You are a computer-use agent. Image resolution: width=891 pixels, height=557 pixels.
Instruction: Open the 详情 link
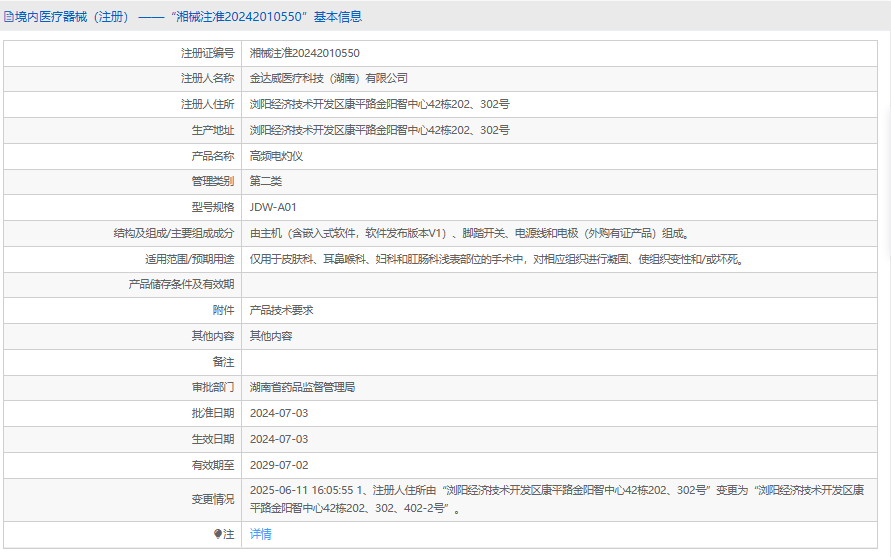(x=260, y=534)
